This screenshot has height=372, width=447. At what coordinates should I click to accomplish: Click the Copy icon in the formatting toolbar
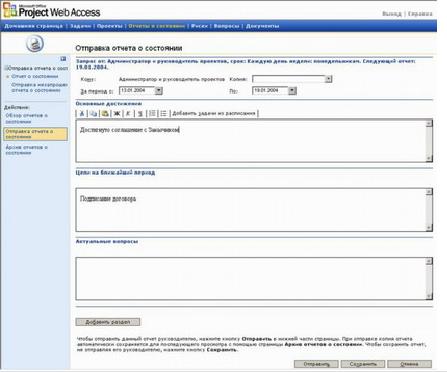click(x=94, y=114)
